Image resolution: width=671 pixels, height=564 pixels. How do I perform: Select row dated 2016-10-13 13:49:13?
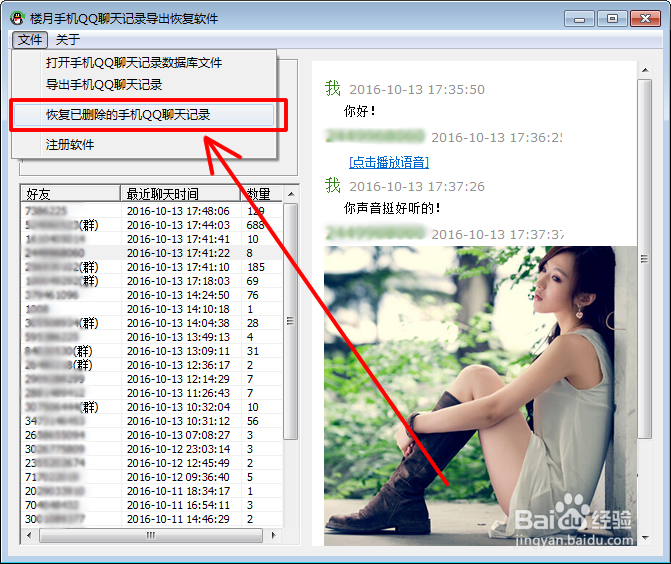[151, 337]
